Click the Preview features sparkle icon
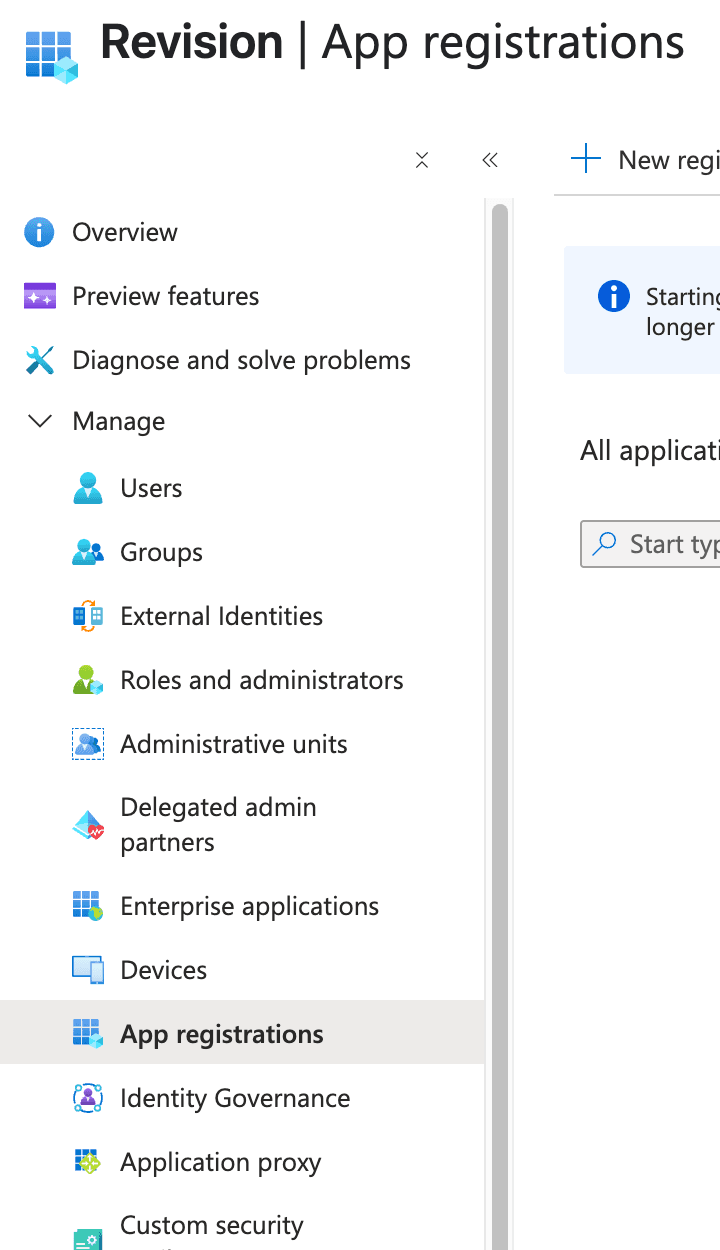This screenshot has width=720, height=1250. pos(40,296)
